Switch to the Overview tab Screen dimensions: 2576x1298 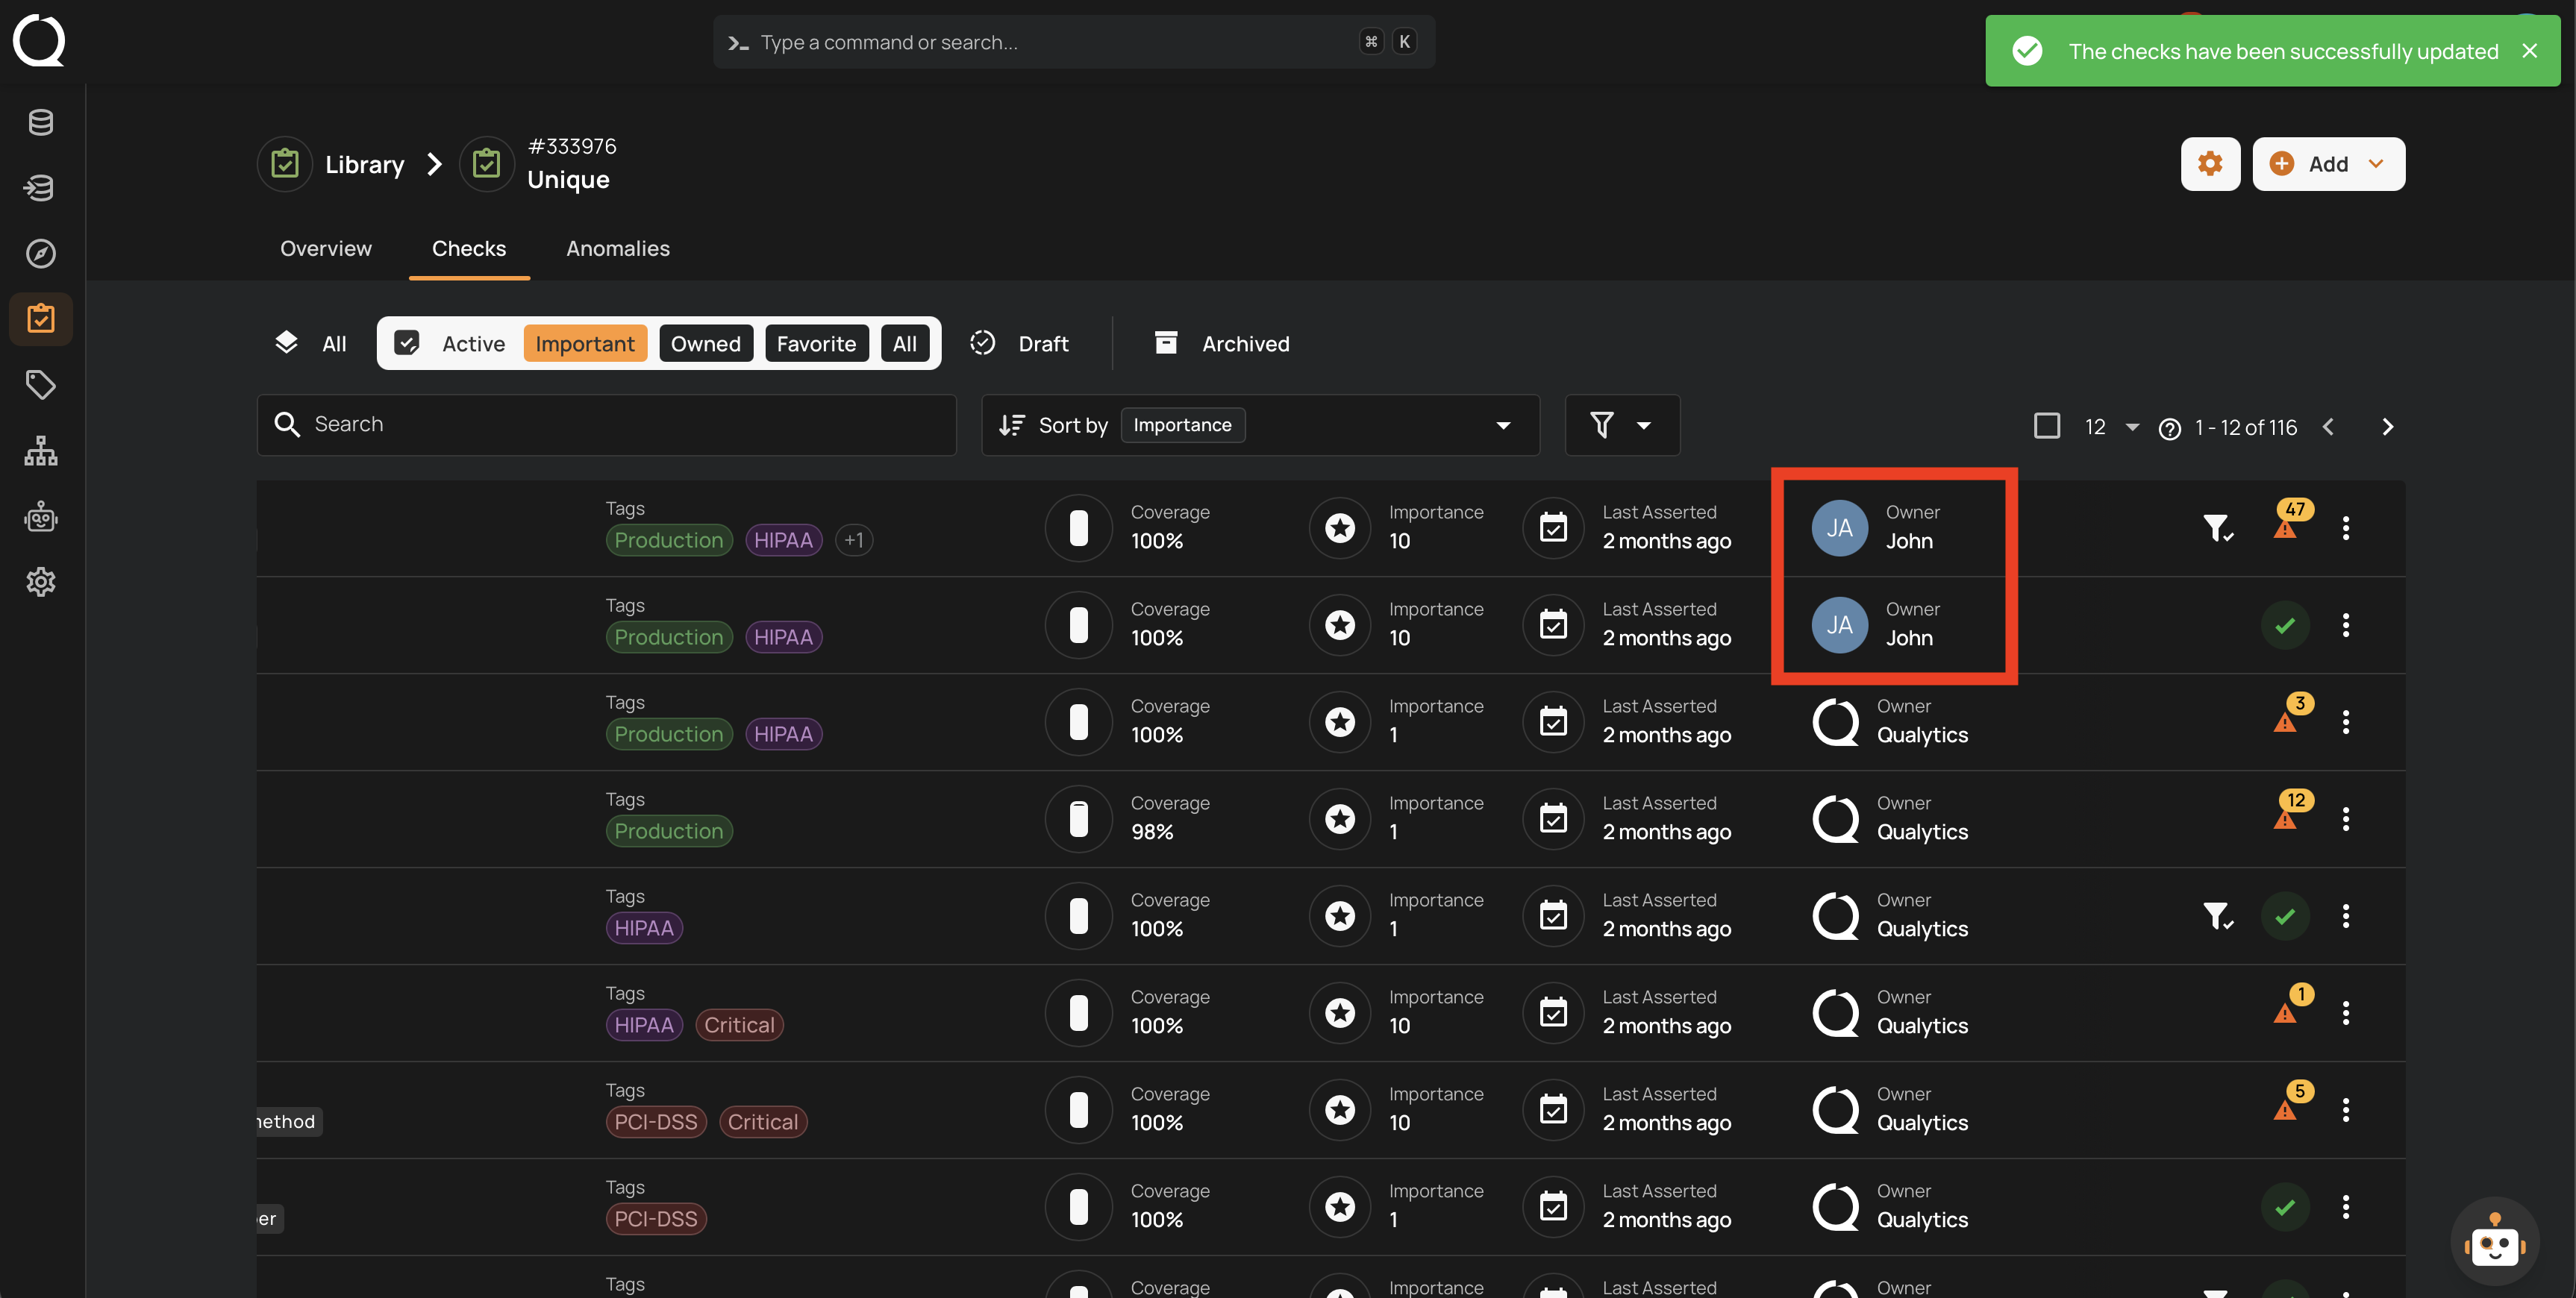325,249
